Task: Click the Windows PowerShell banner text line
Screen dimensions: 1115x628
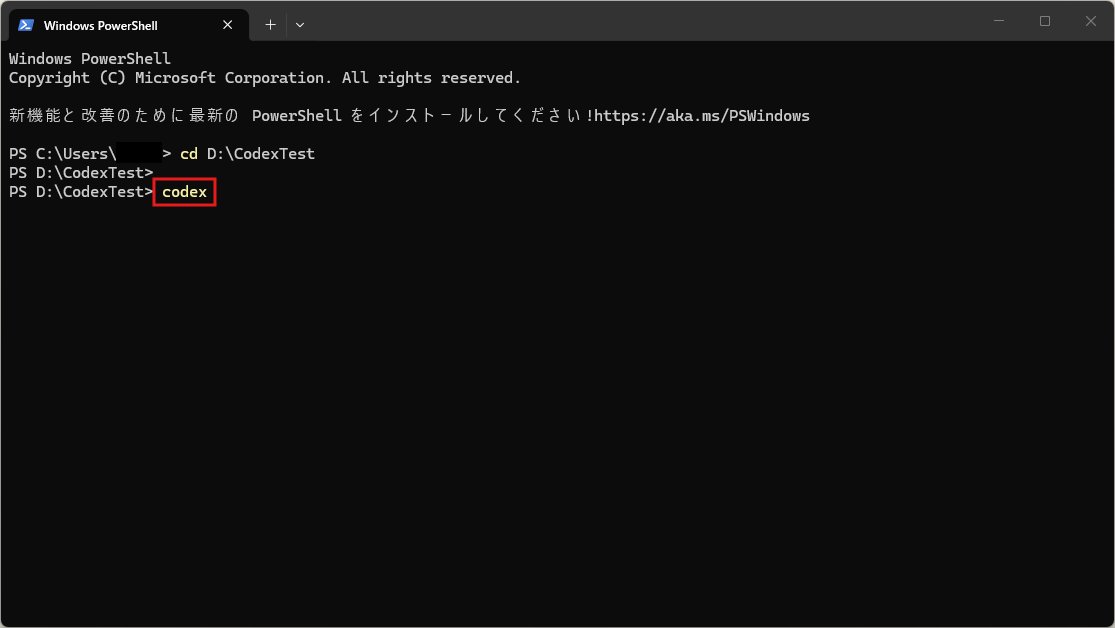Action: point(90,59)
